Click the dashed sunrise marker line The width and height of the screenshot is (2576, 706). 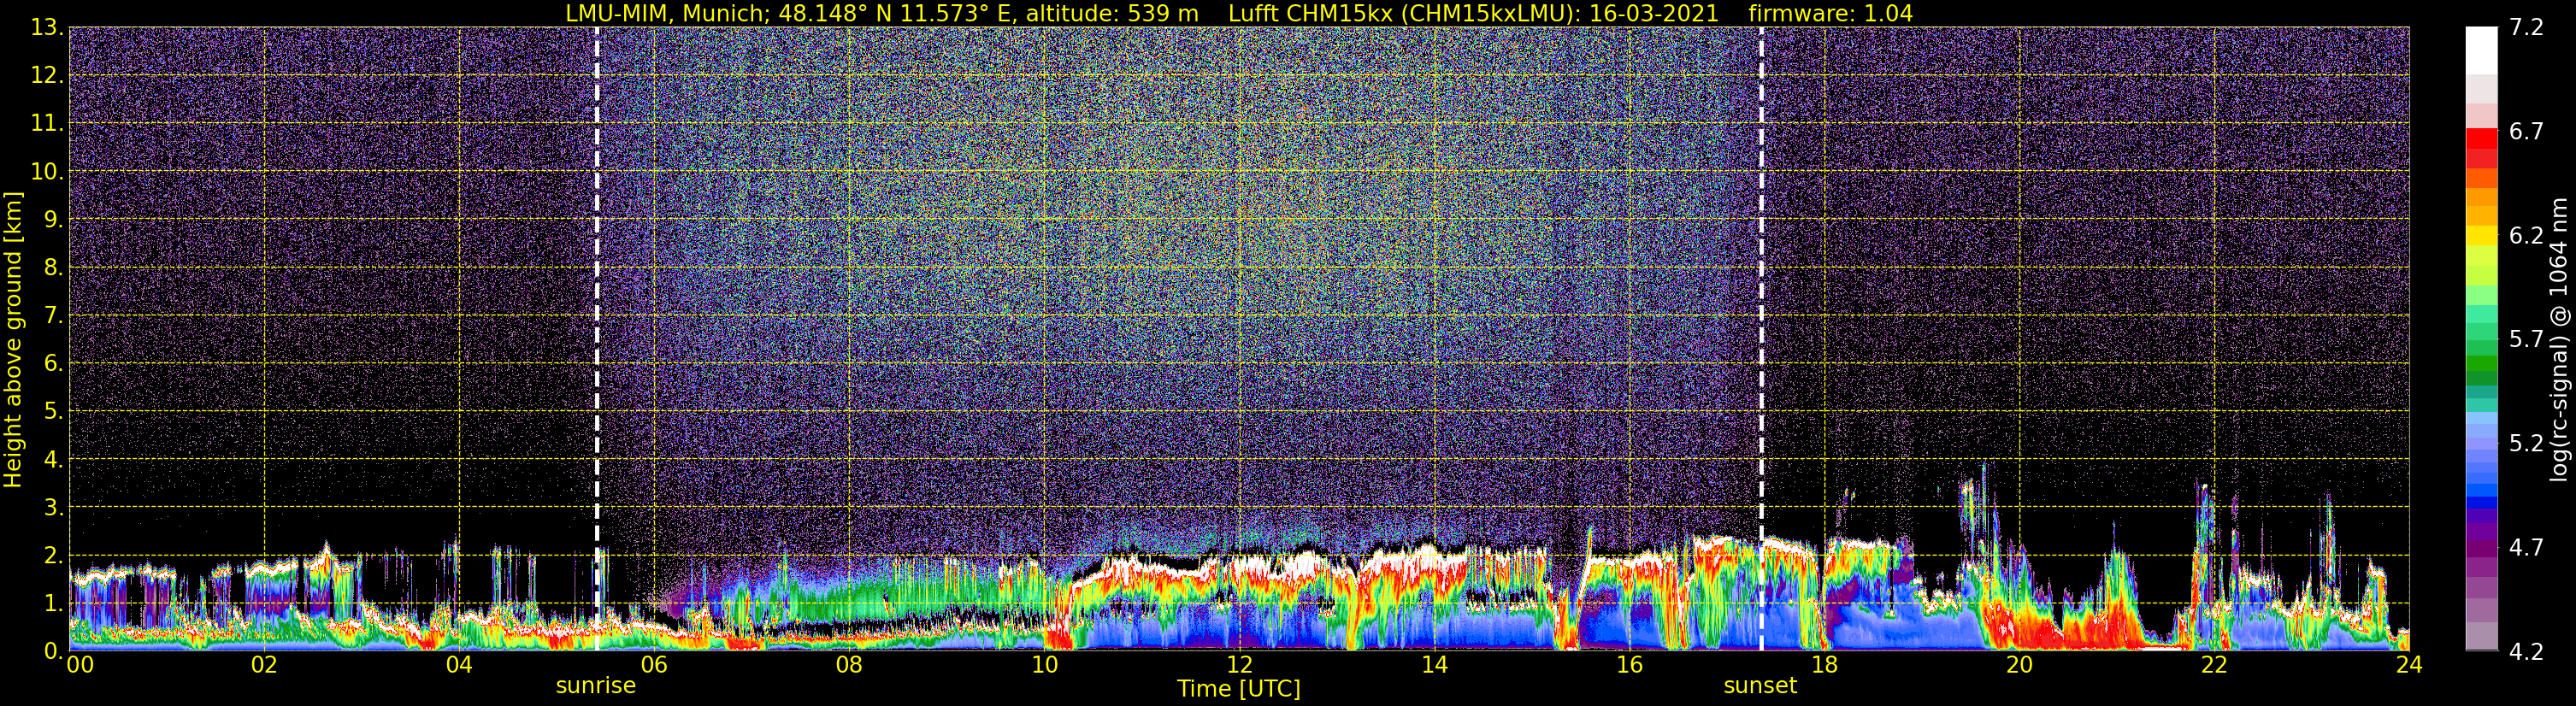click(597, 338)
